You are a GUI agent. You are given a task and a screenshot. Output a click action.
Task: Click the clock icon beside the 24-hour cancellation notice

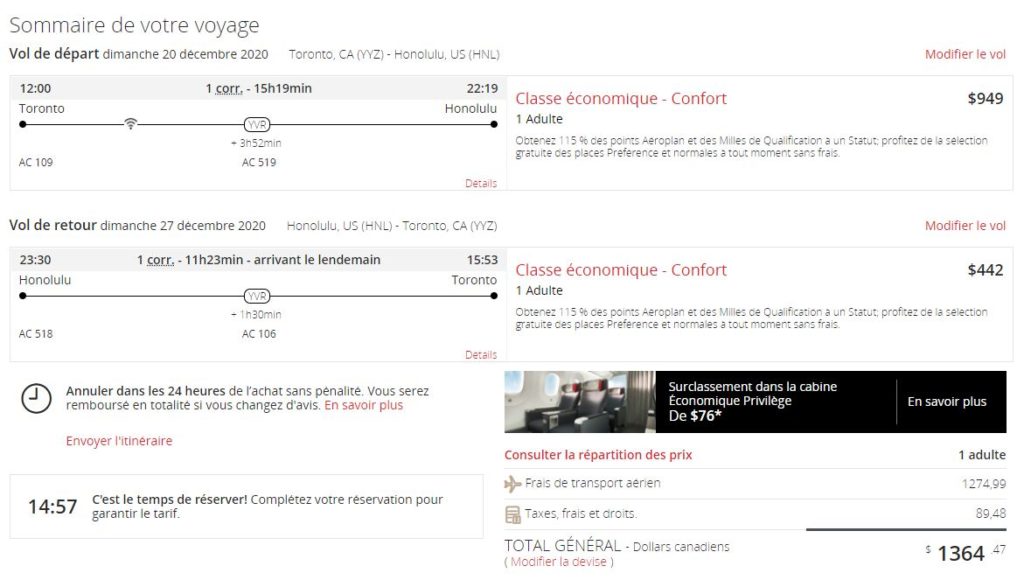coord(36,398)
